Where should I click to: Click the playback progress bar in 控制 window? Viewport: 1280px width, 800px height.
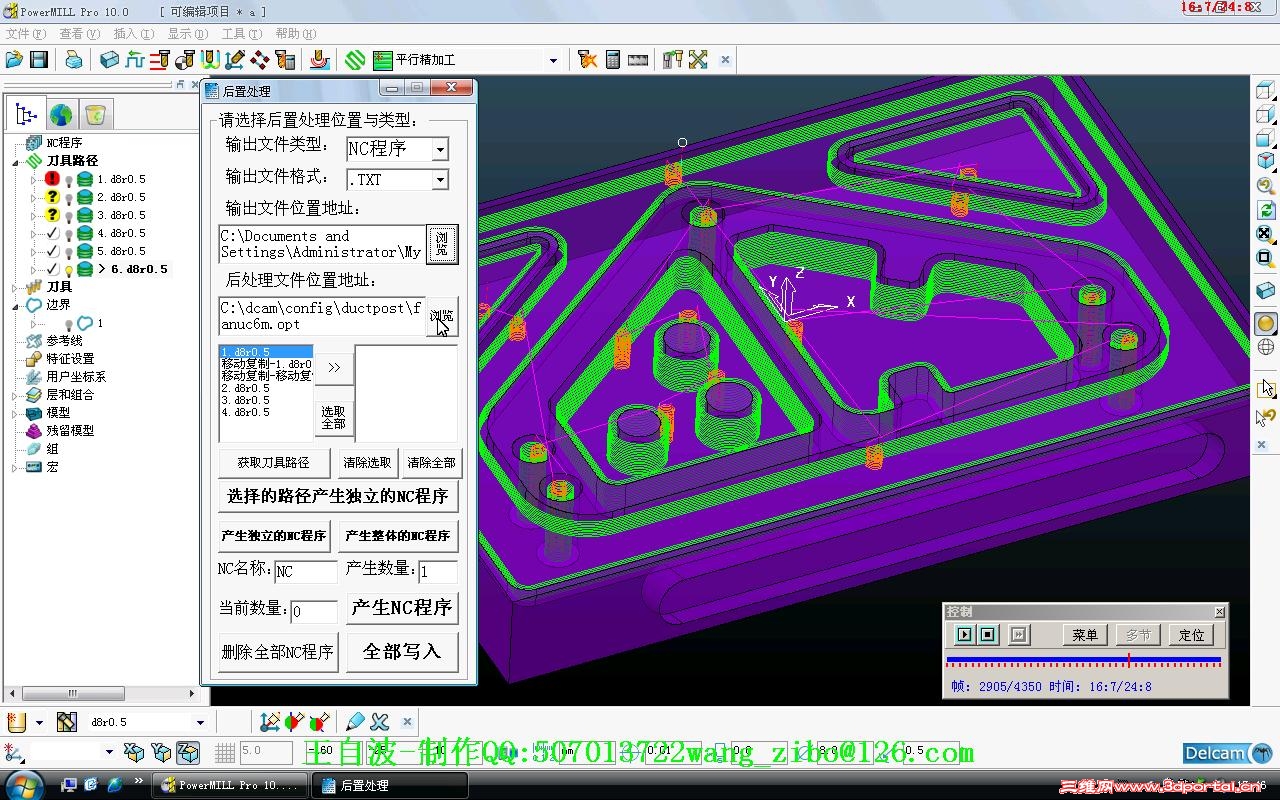click(x=1084, y=660)
